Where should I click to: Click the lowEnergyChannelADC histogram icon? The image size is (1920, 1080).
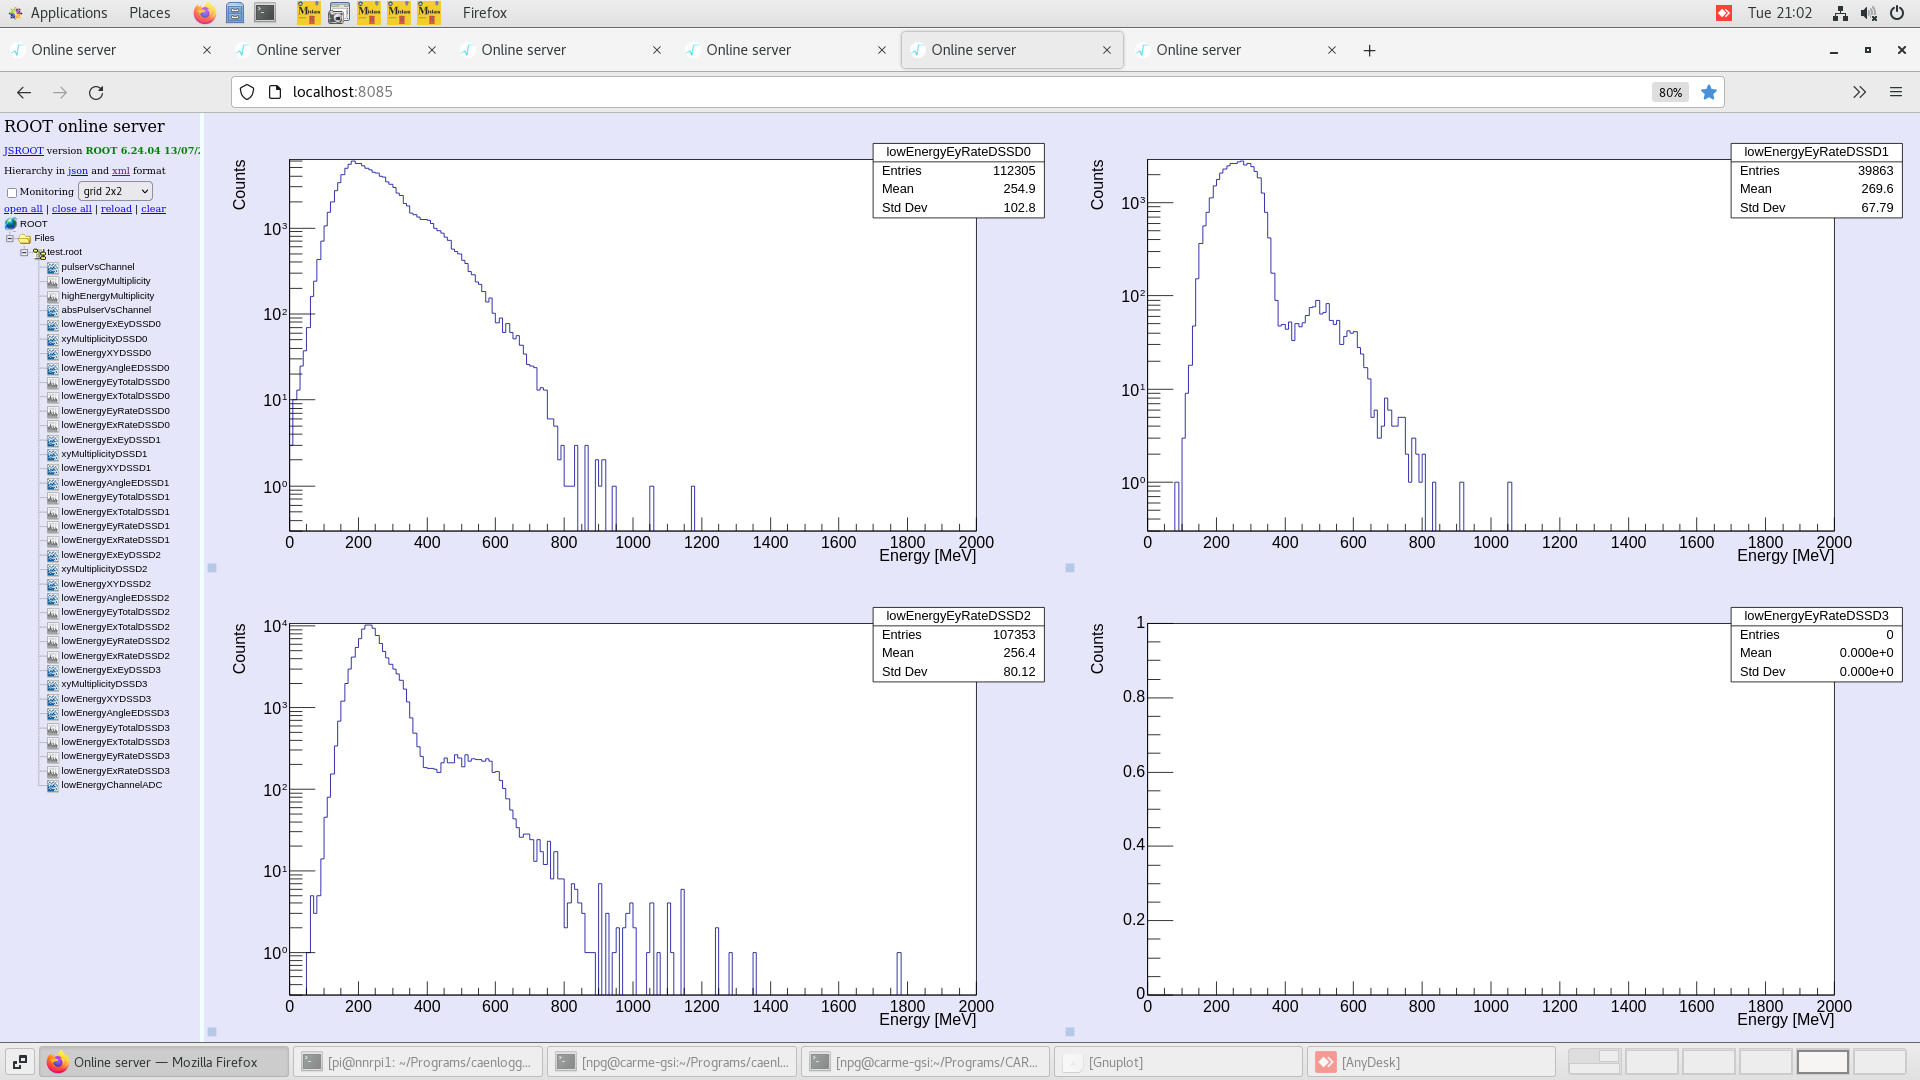pos(52,786)
